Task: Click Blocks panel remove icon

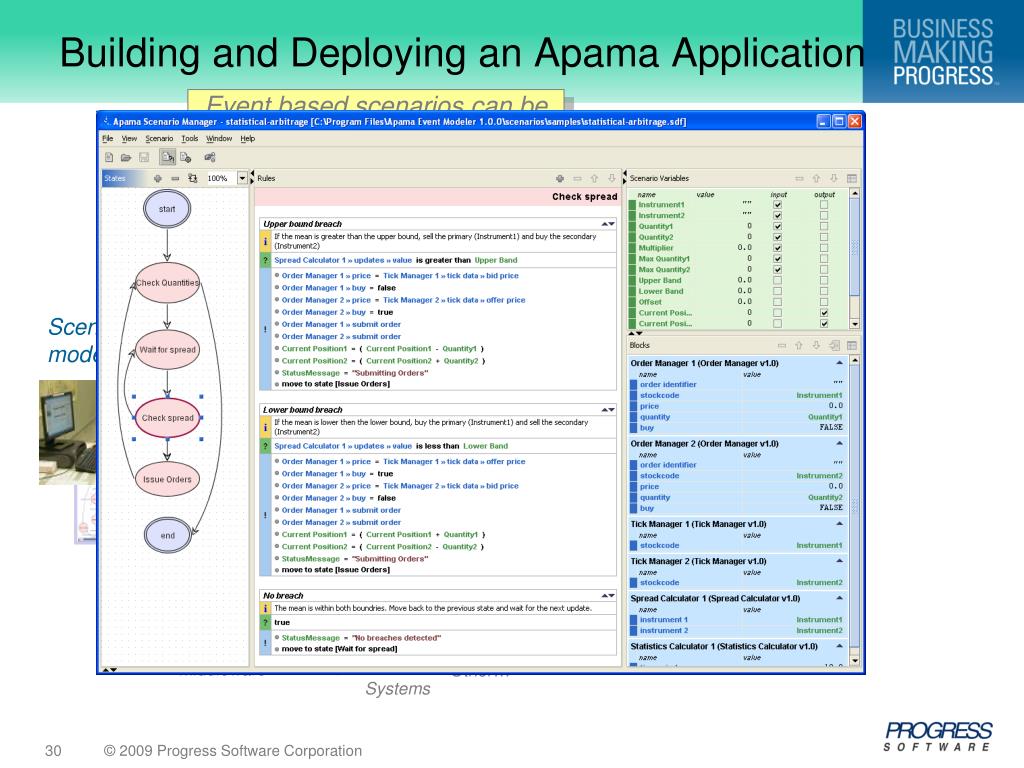Action: click(782, 345)
